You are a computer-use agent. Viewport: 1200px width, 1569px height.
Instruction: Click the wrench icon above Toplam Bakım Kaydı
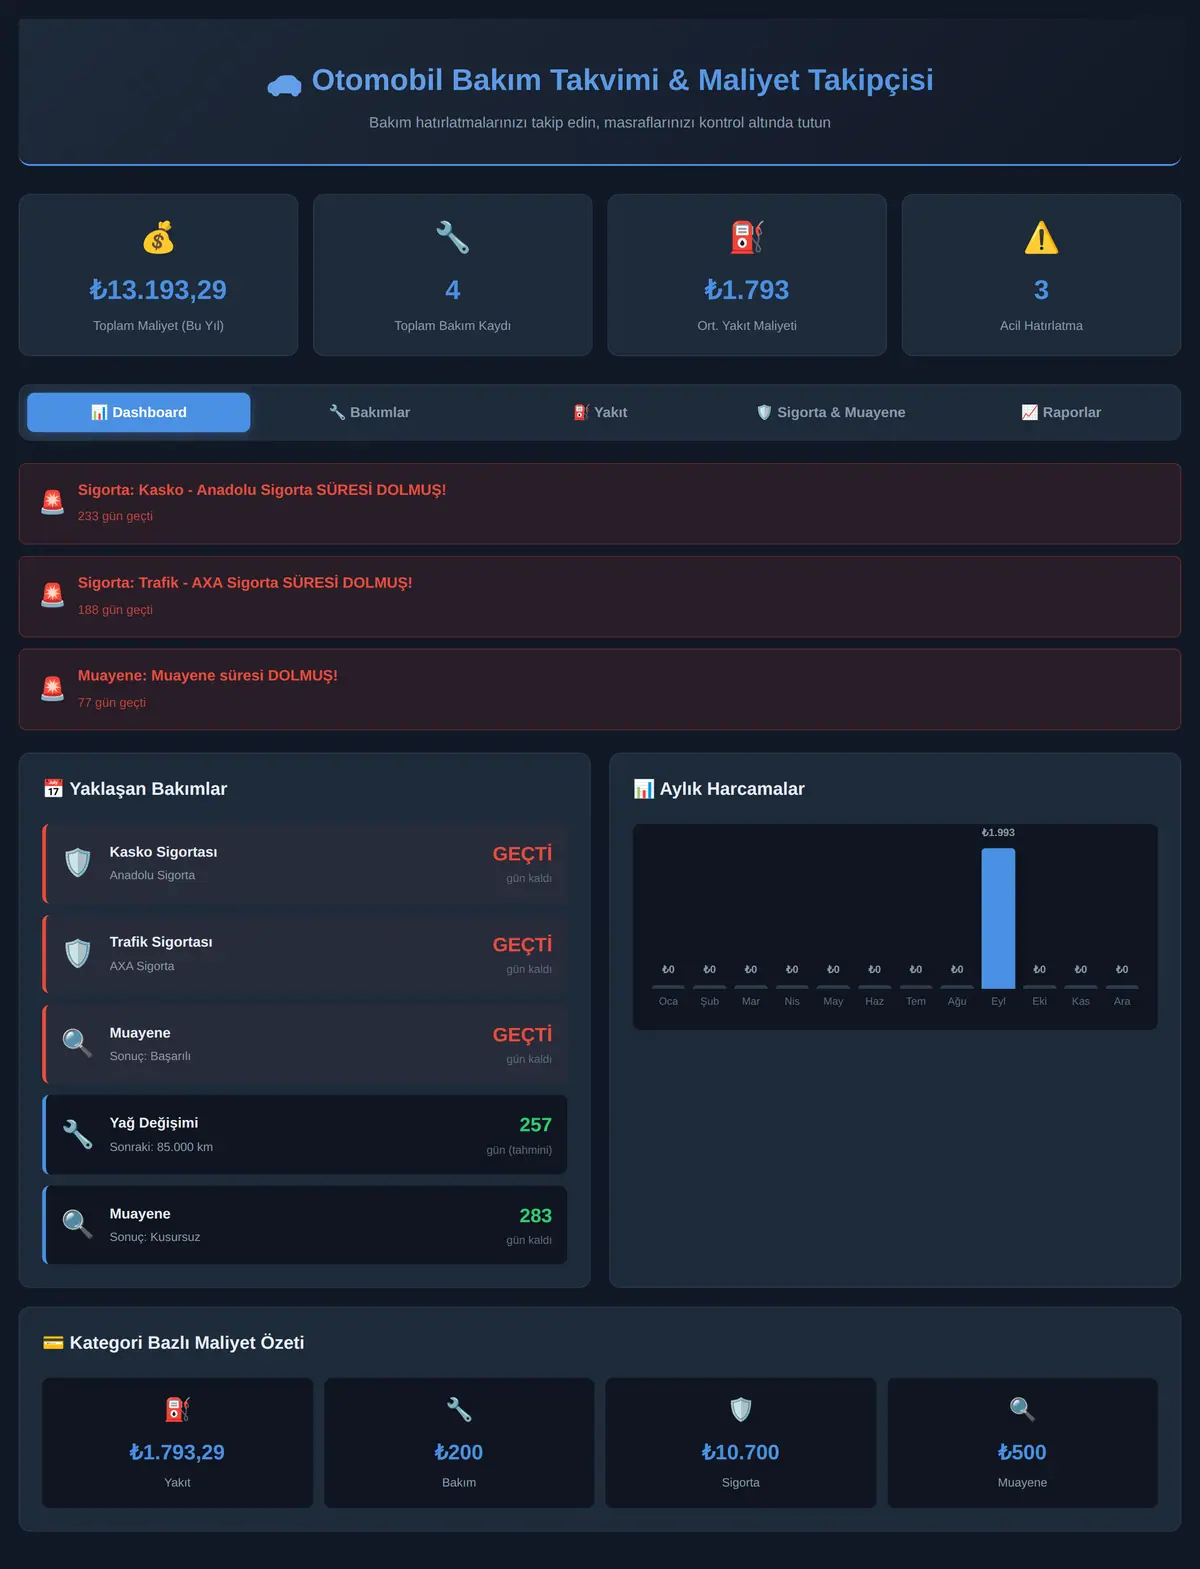pos(453,238)
